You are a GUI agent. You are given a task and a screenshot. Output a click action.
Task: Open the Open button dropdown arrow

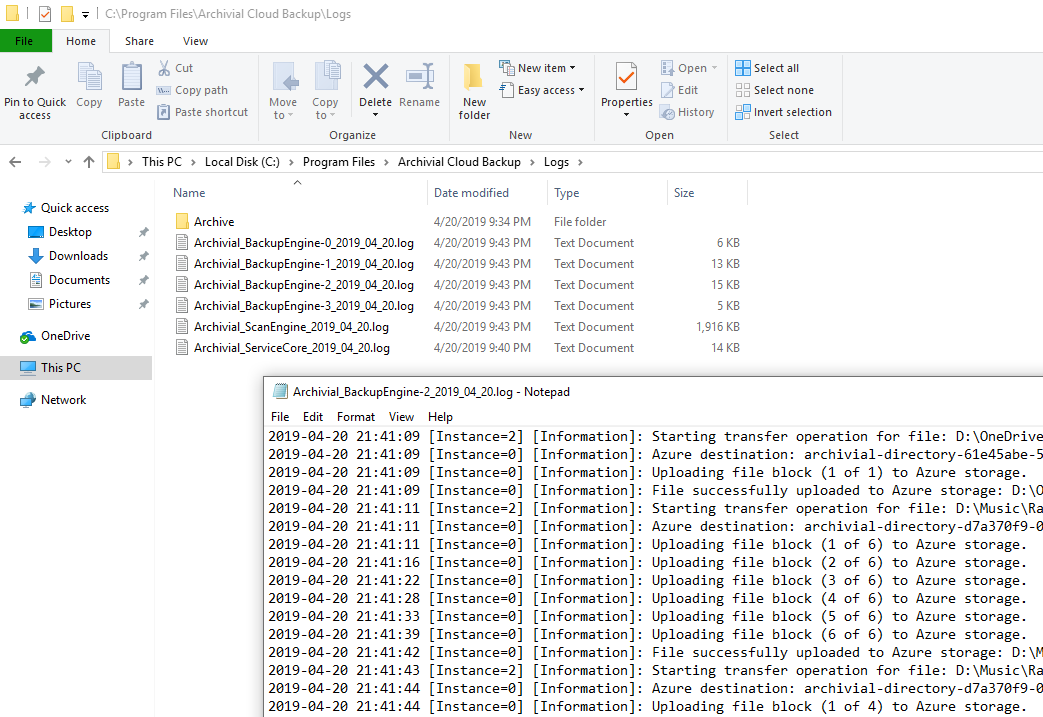[x=714, y=68]
